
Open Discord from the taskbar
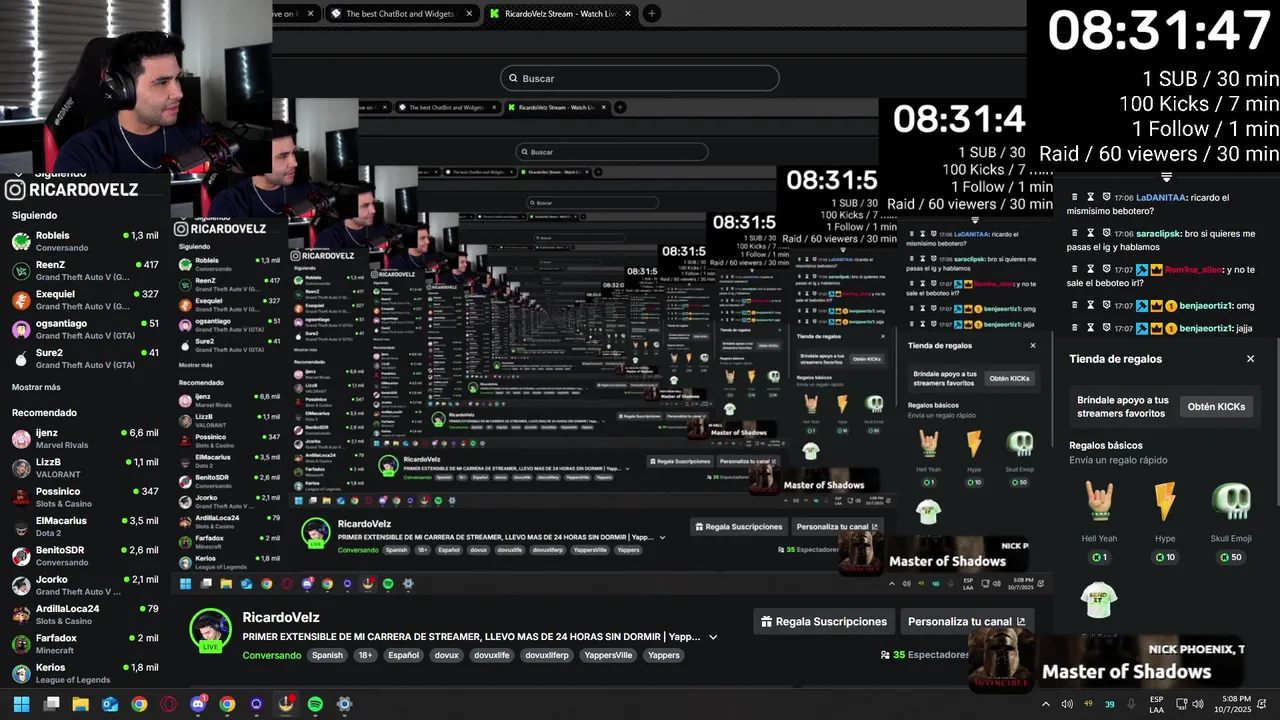pos(198,704)
